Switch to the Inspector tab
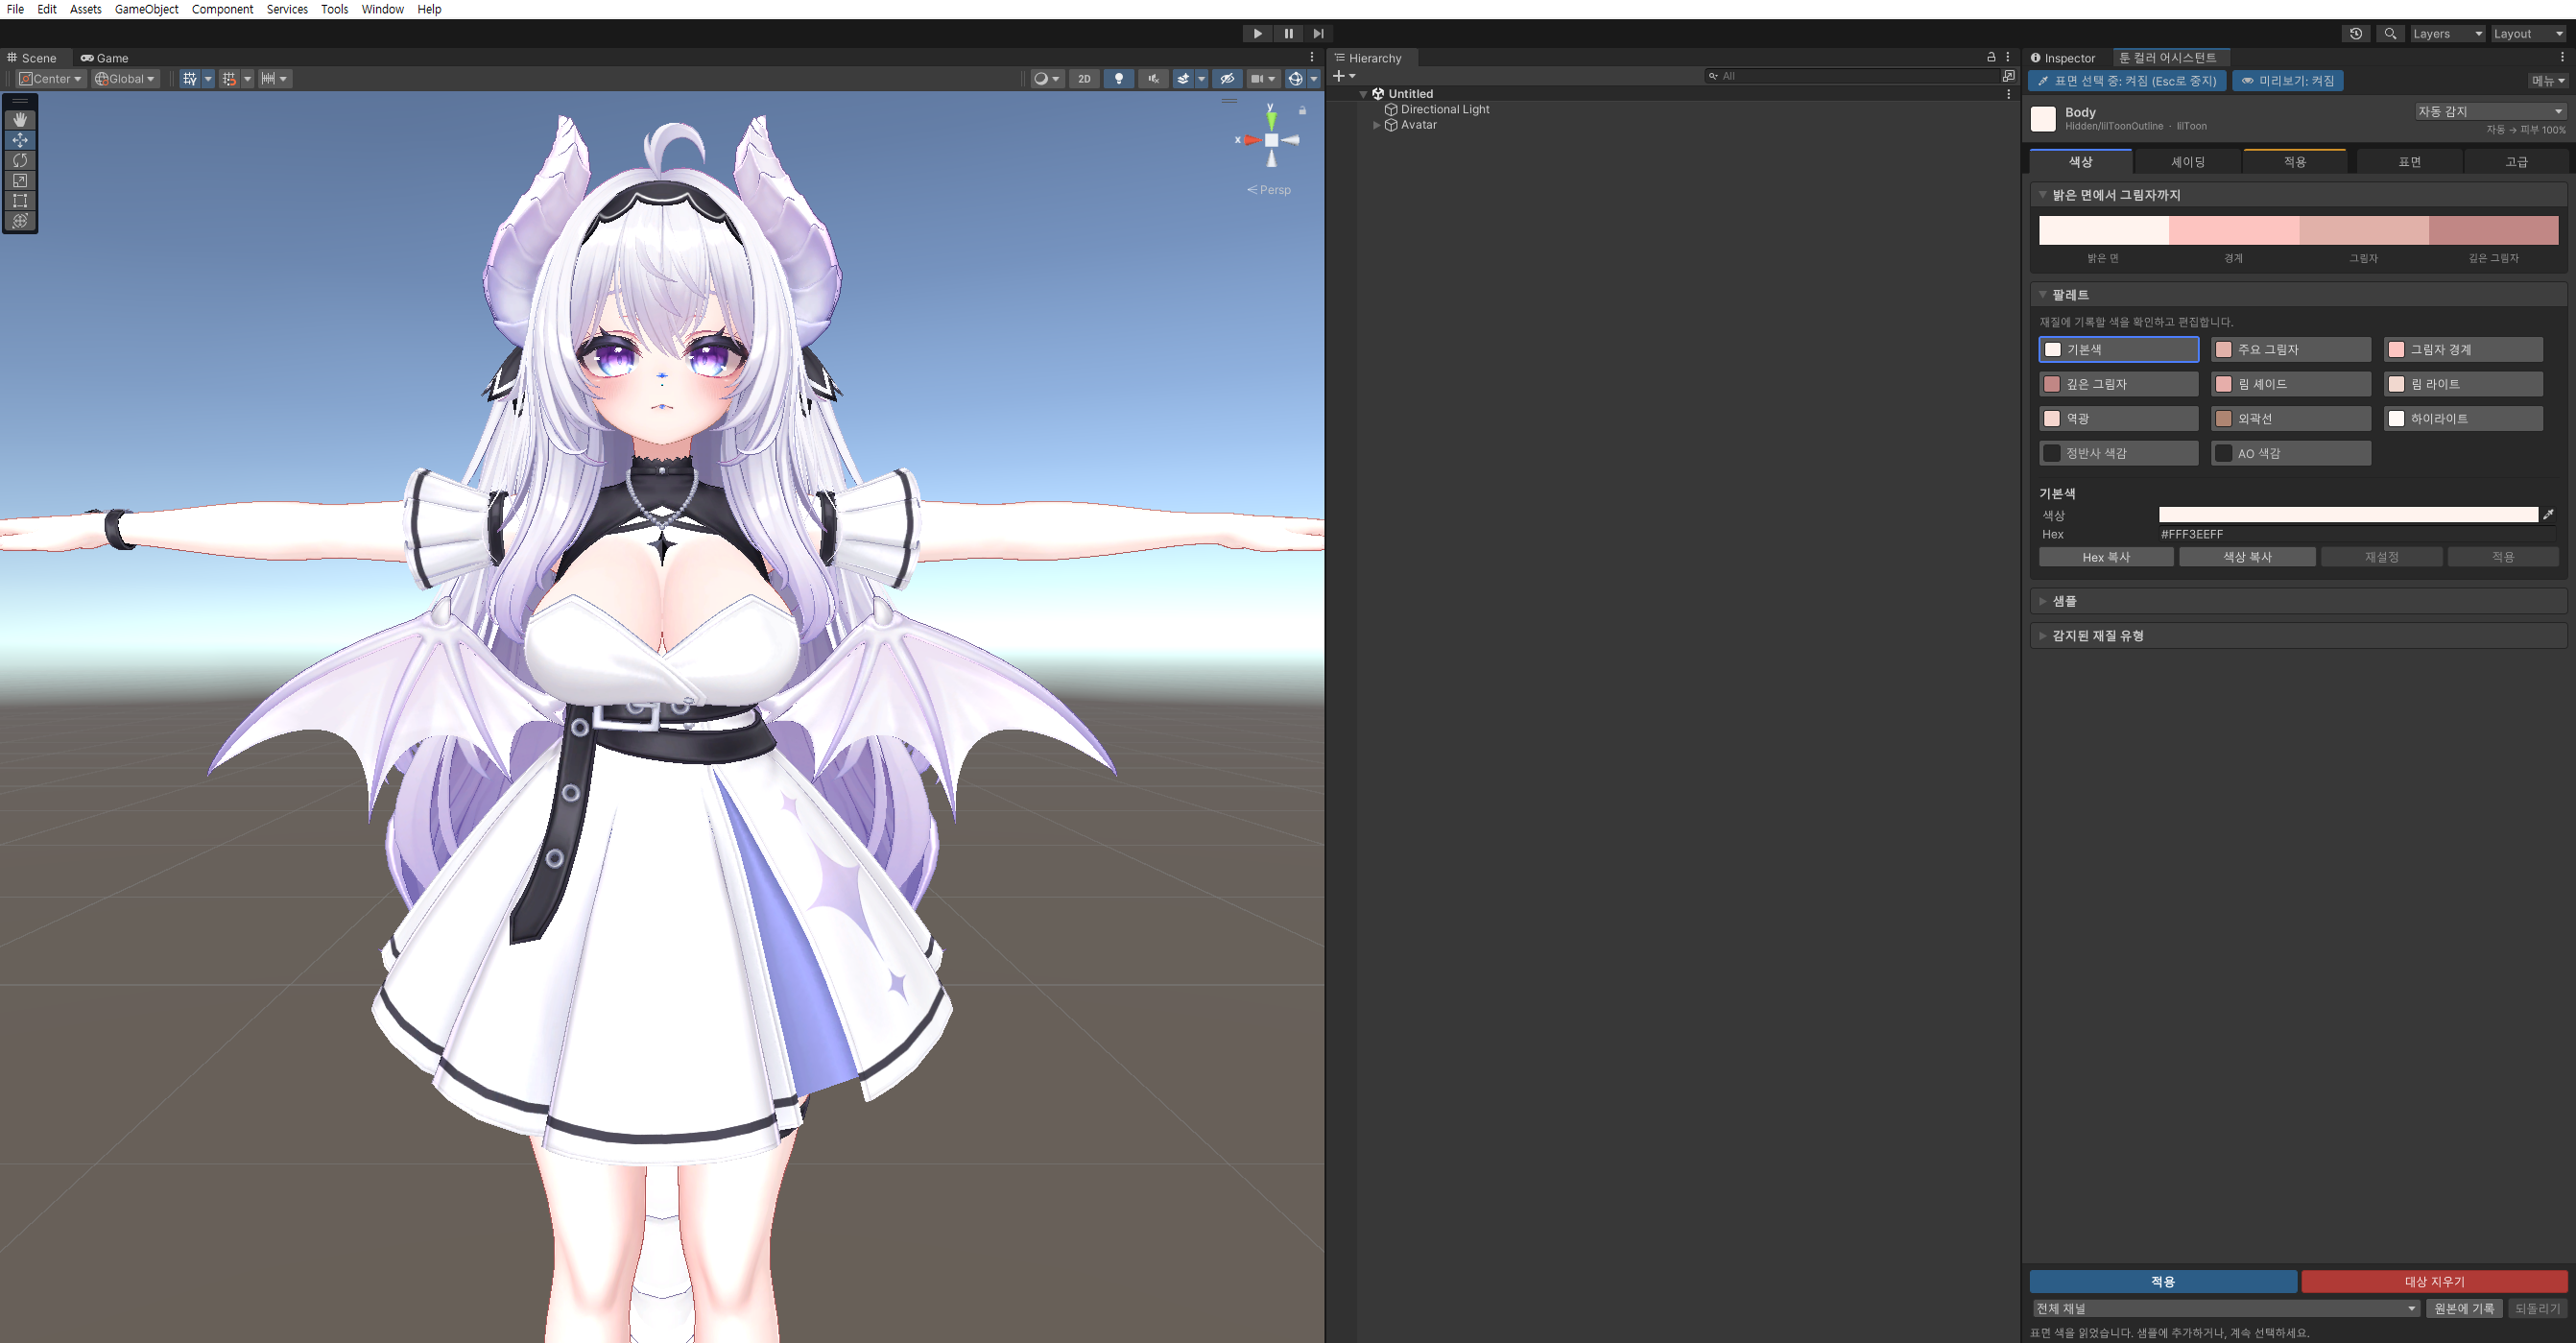The image size is (2576, 1343). [x=2062, y=58]
